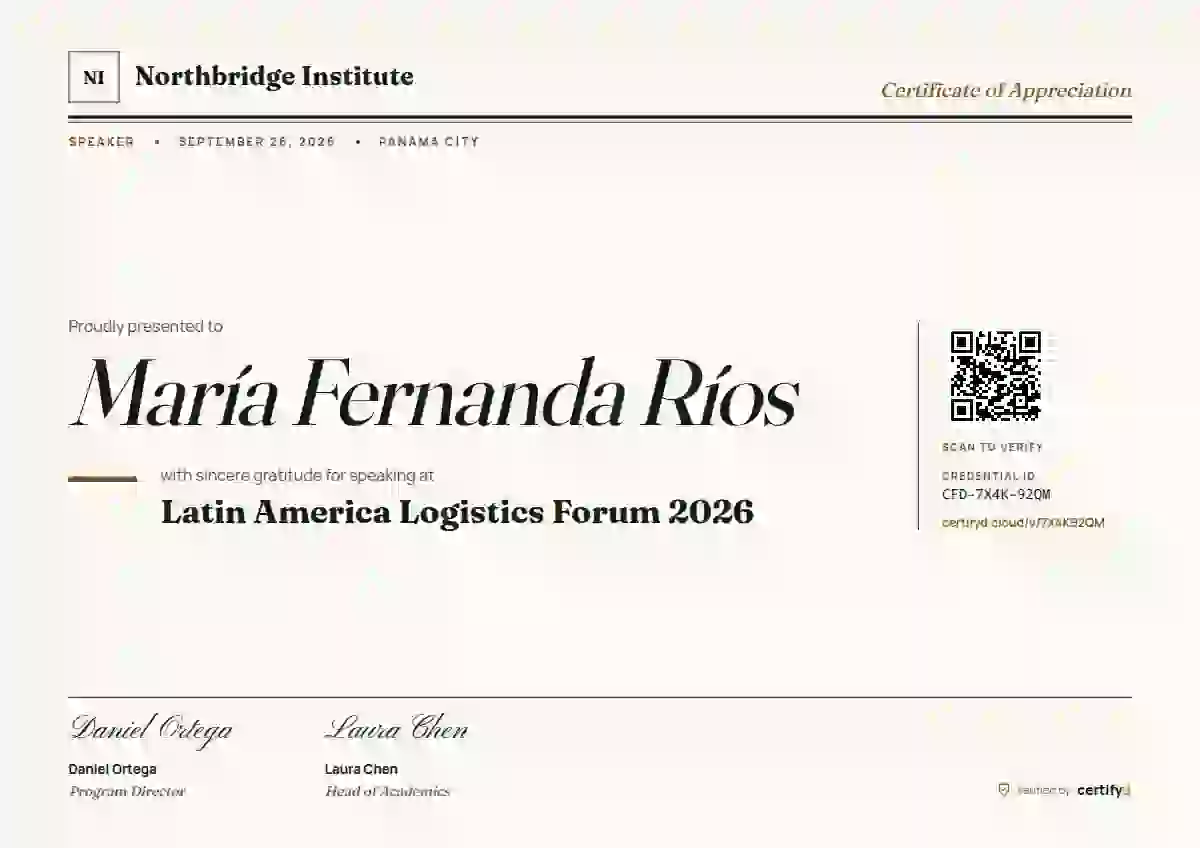Screen dimensions: 1200x848
Task: Click the 'PANAMA CITY' location text
Action: click(429, 142)
